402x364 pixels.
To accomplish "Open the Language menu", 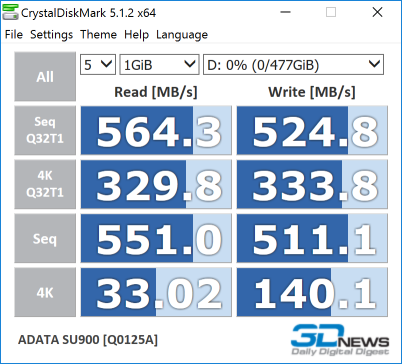I will [x=182, y=35].
